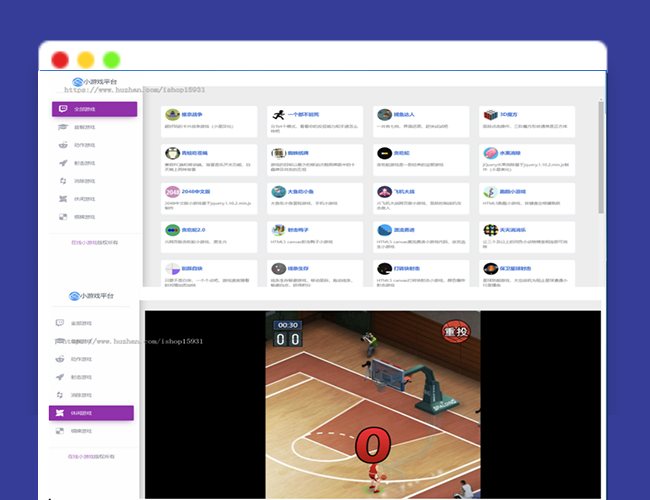This screenshot has width=650, height=500.
Task: Open the 2048中文版 game icon
Action: (172, 192)
